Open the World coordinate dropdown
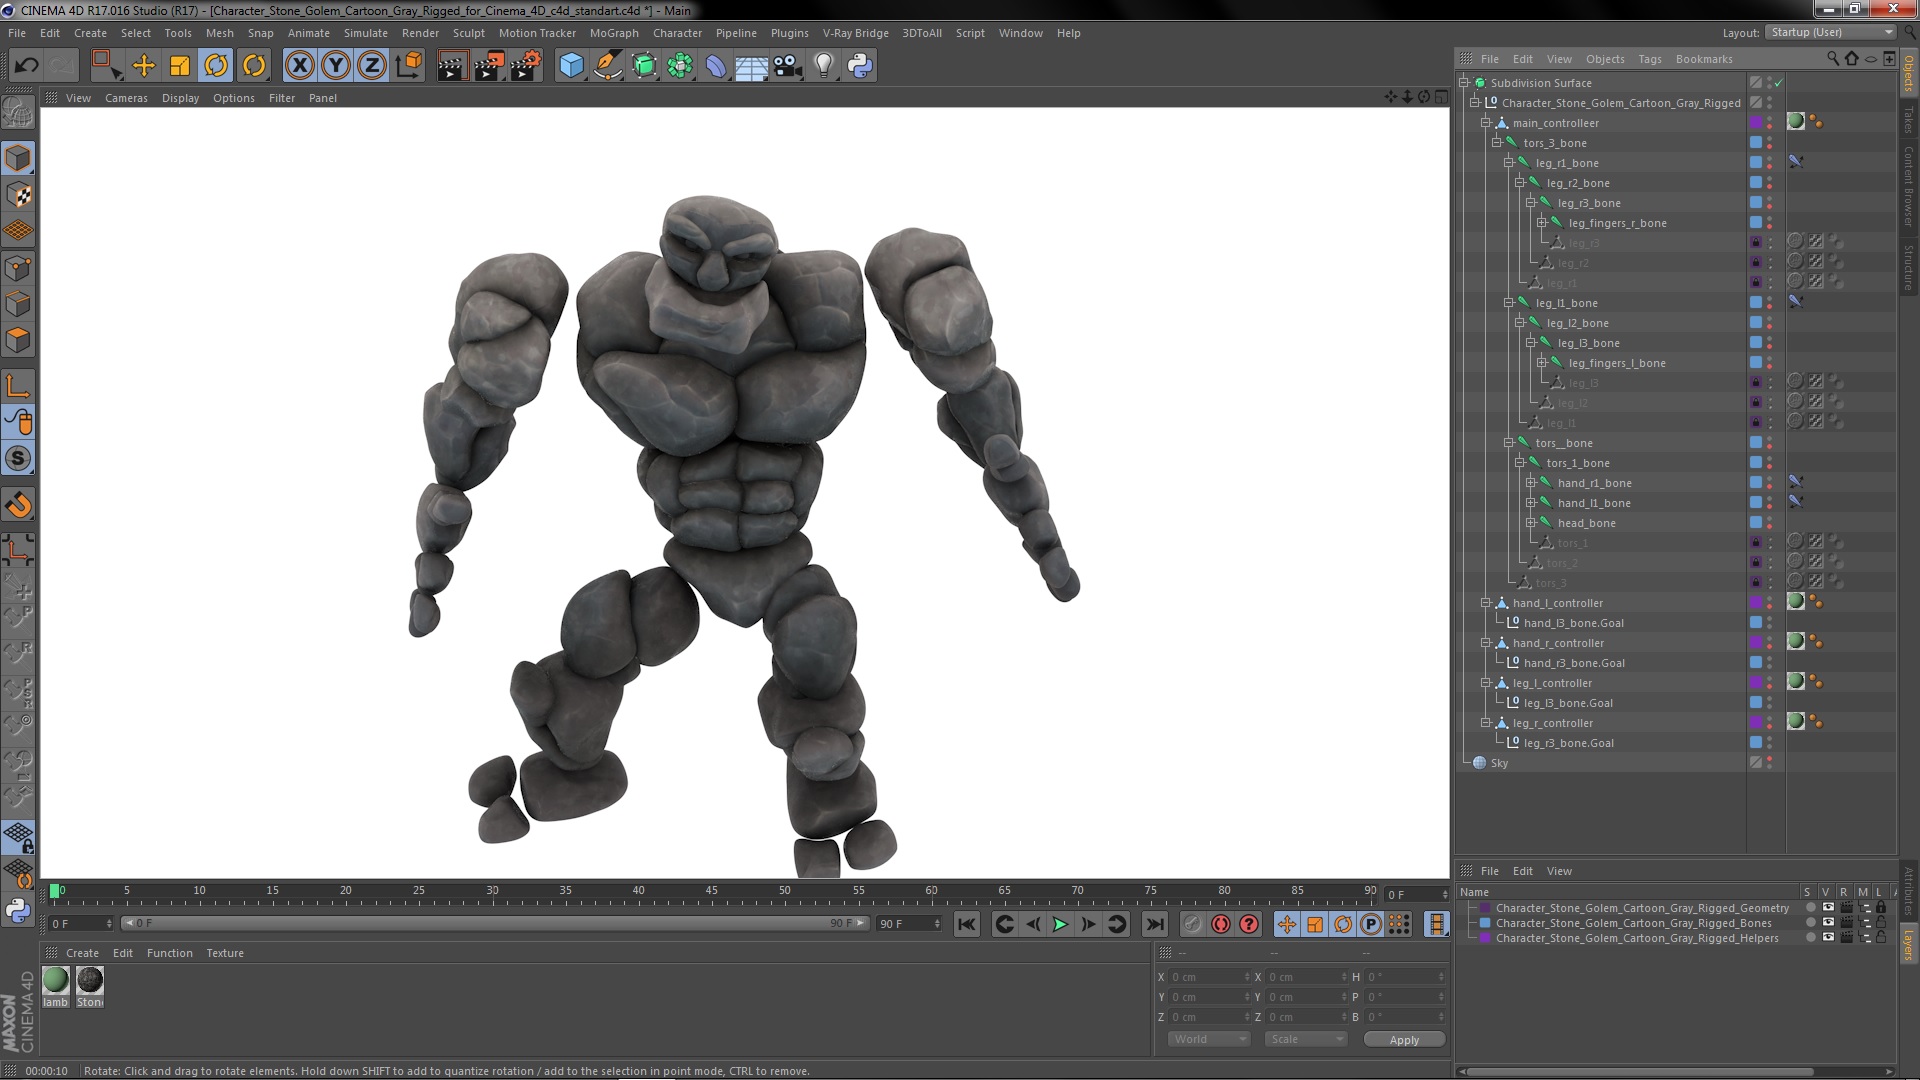The width and height of the screenshot is (1920, 1080). coord(1209,1039)
